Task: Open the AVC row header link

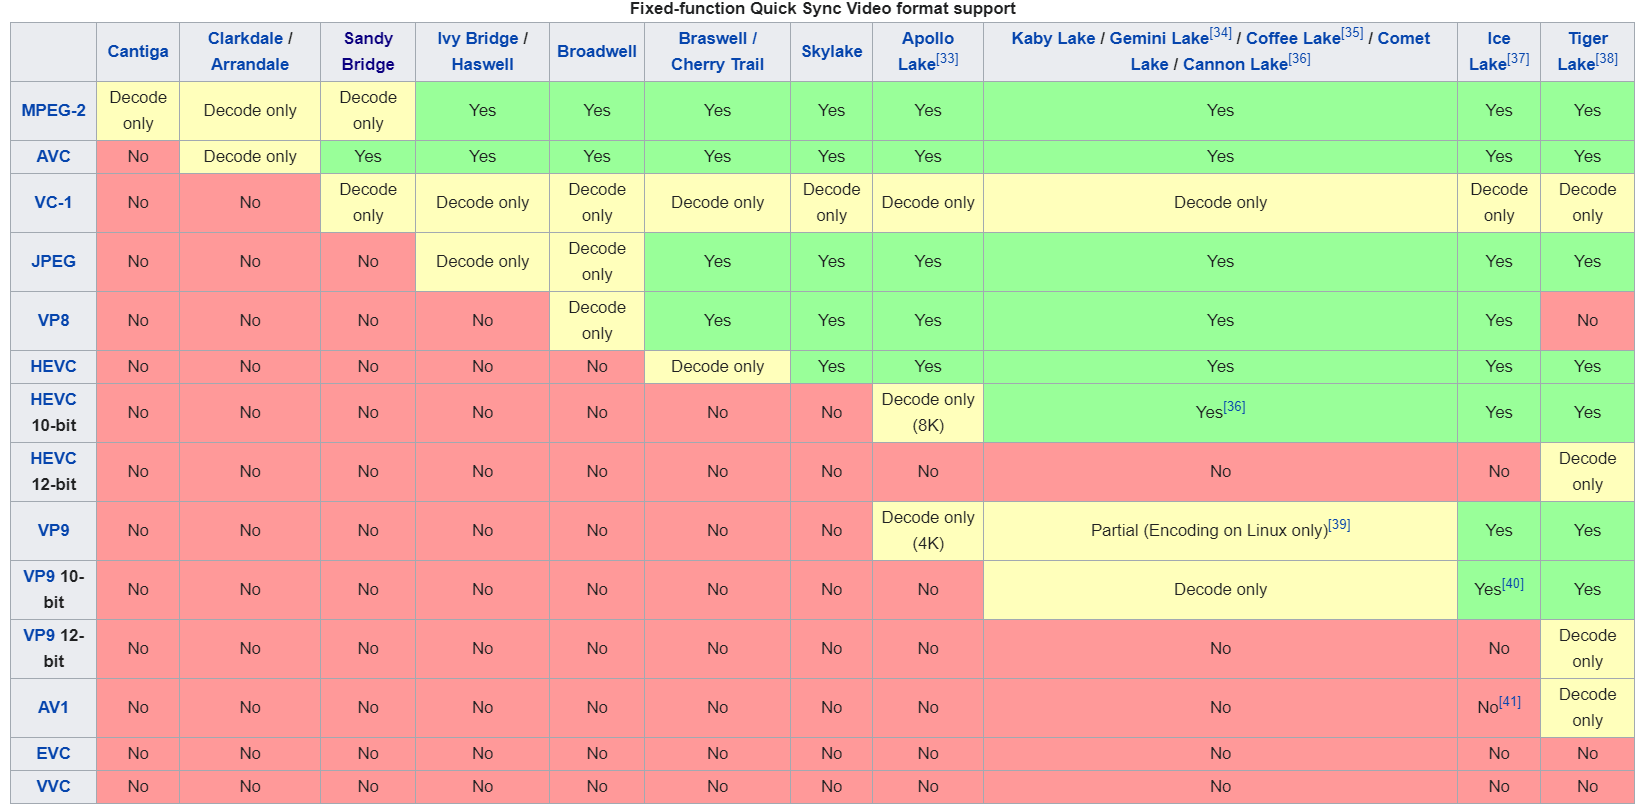Action: 53,156
